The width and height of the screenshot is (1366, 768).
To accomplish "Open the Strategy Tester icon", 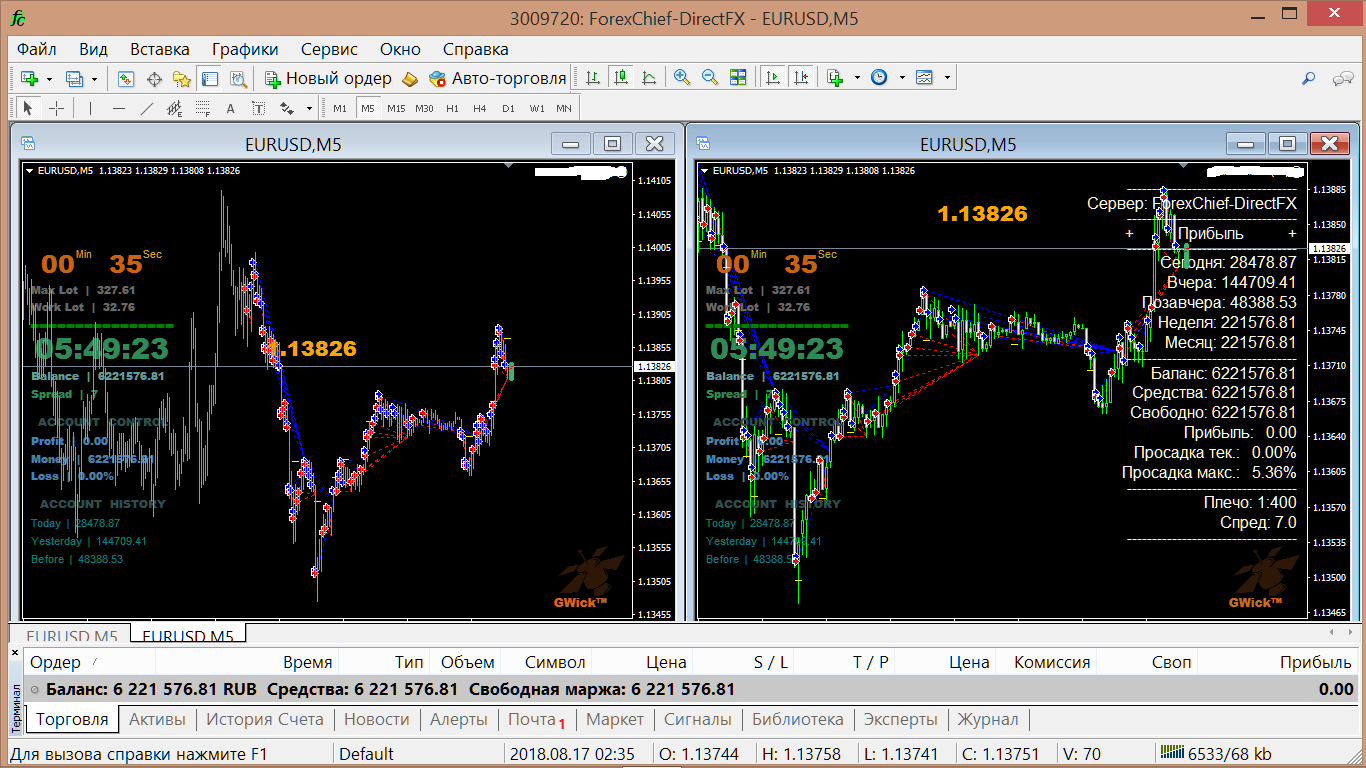I will pos(237,78).
